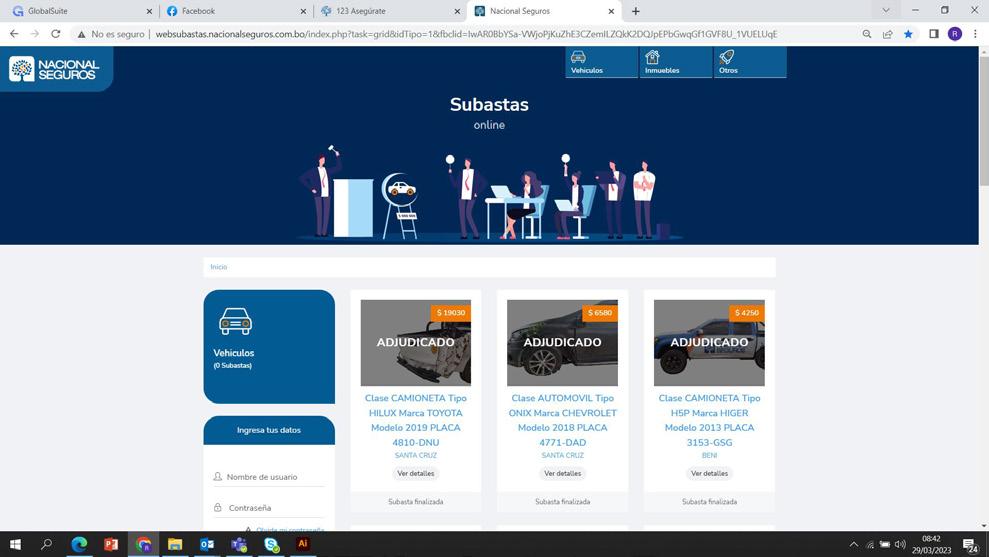The width and height of the screenshot is (989, 557).
Task: Open the Inmuebles category in top navigation
Action: tap(676, 62)
